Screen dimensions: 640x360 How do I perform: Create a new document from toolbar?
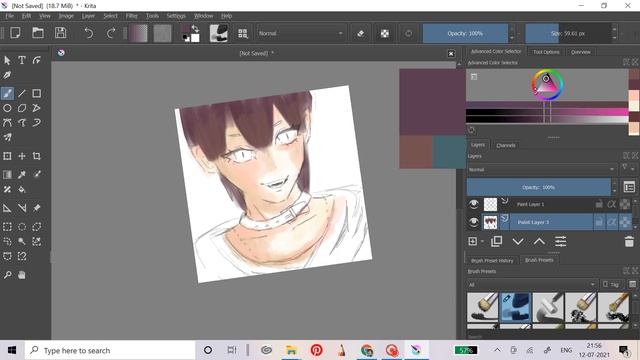(x=16, y=33)
